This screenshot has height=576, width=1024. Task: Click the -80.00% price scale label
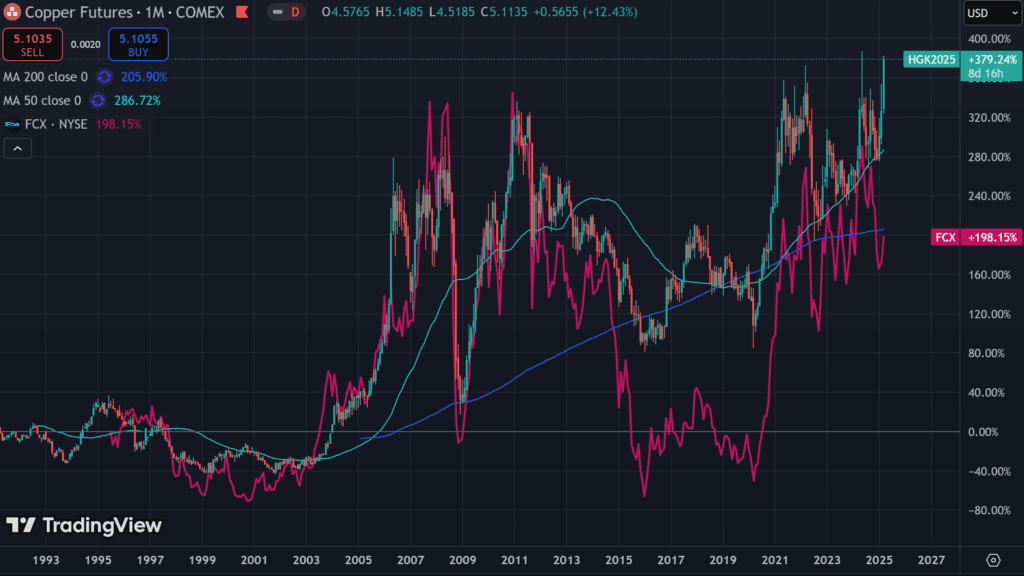[x=987, y=510]
